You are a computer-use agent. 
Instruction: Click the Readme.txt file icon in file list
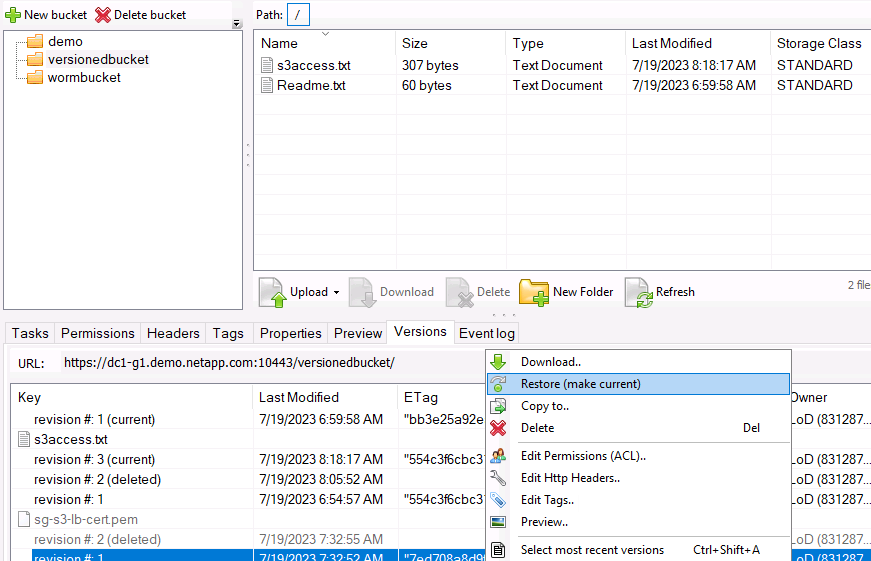[267, 86]
